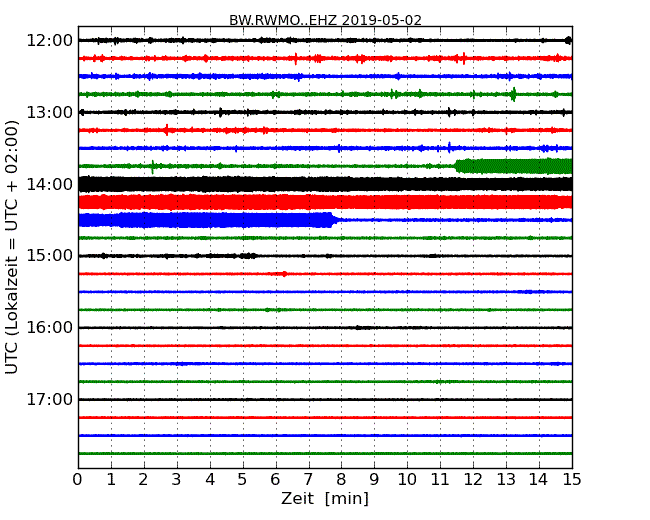Click the x-axis tick label 5
This screenshot has height=520, width=650.
coord(243,480)
